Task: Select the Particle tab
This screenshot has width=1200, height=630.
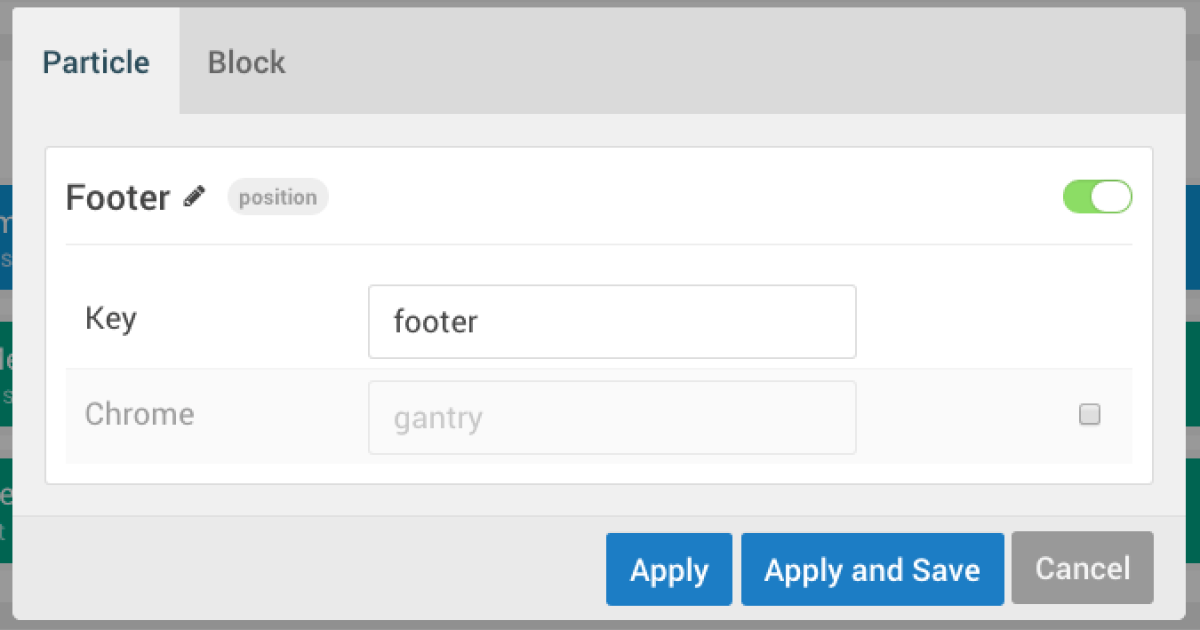Action: coord(96,62)
